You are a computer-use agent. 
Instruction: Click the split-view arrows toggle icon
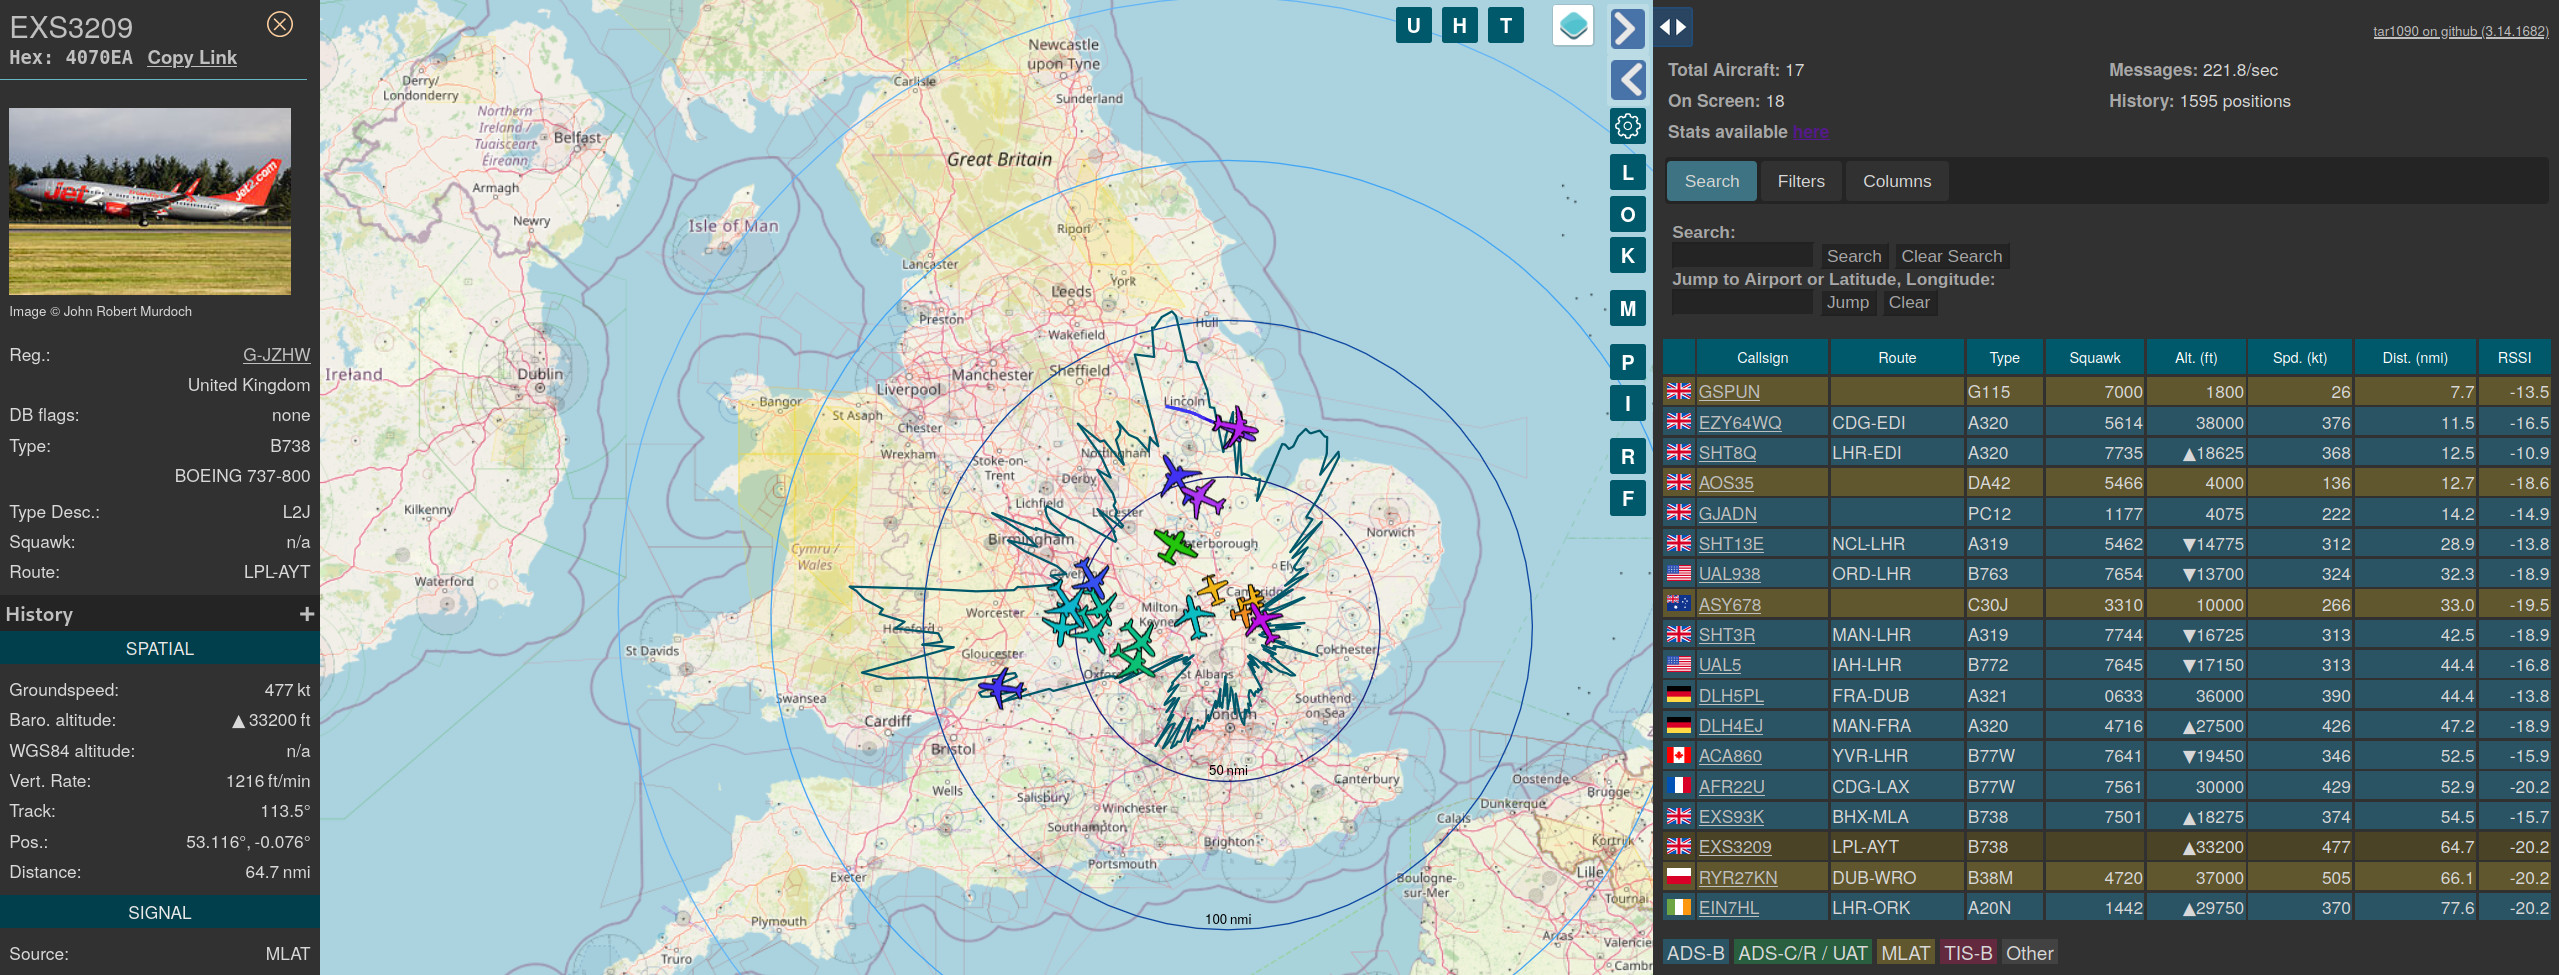coord(1674,27)
